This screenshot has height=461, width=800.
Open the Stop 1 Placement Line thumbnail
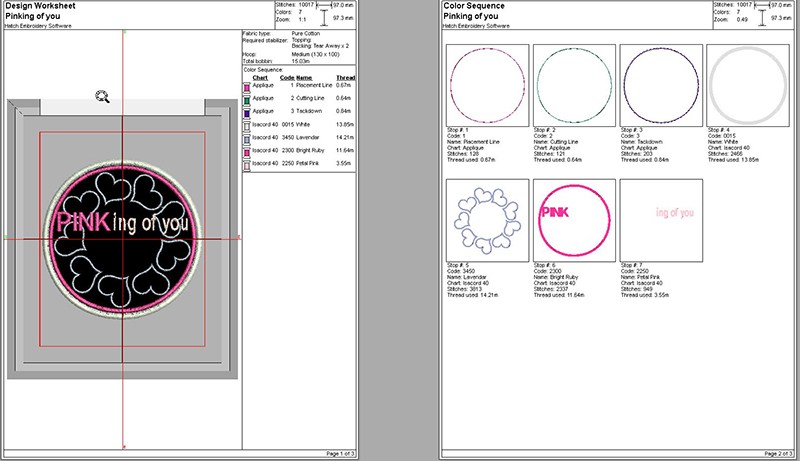coord(485,84)
